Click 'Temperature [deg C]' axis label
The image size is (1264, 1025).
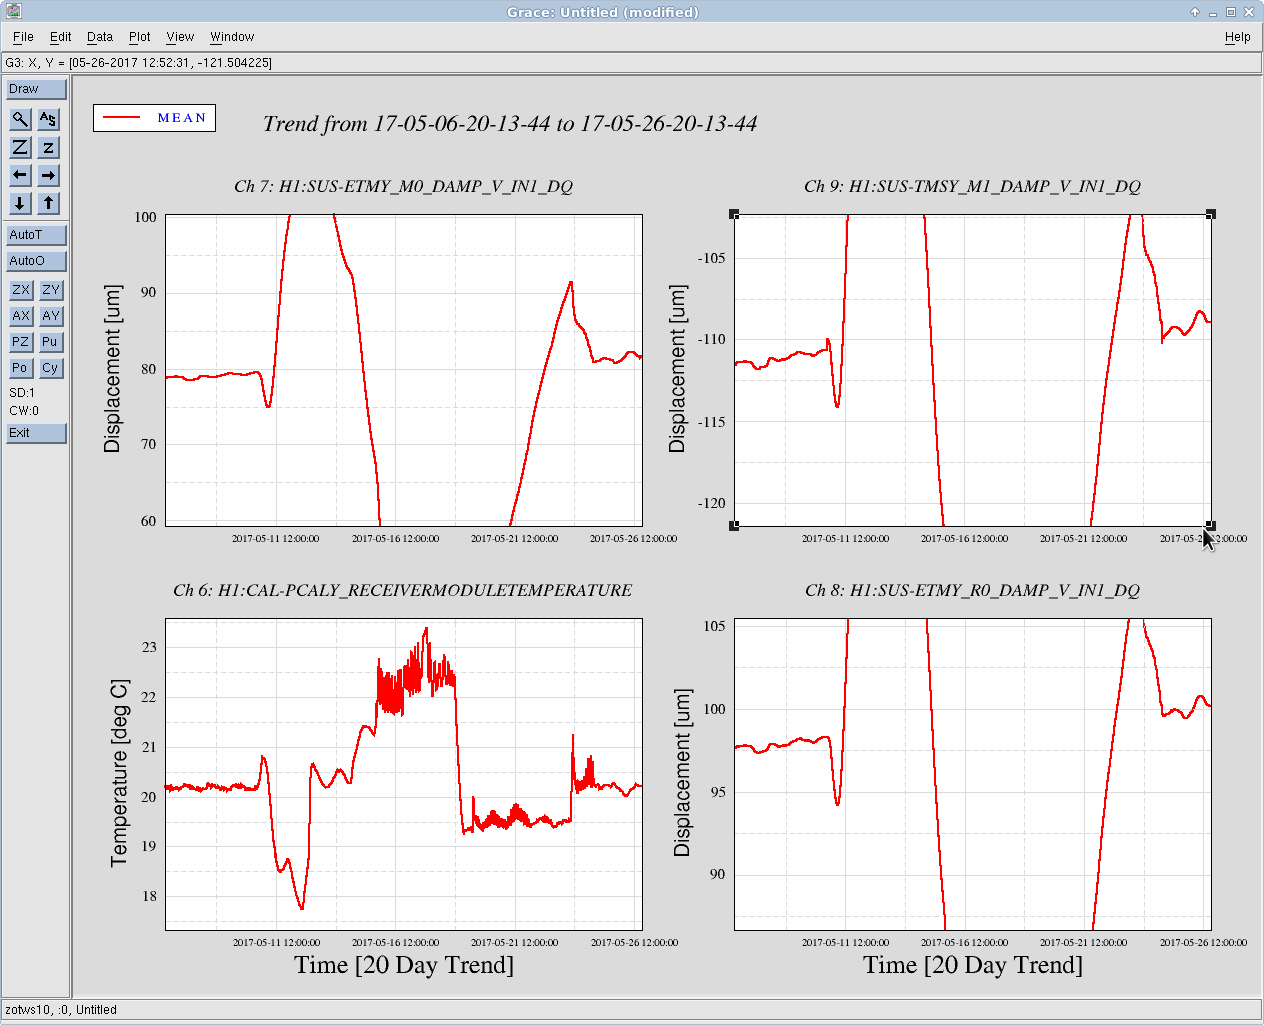coord(120,773)
